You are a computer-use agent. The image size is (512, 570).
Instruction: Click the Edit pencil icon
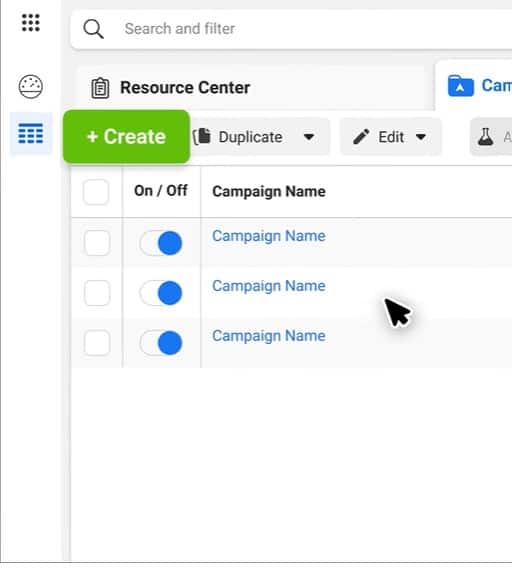pos(361,137)
